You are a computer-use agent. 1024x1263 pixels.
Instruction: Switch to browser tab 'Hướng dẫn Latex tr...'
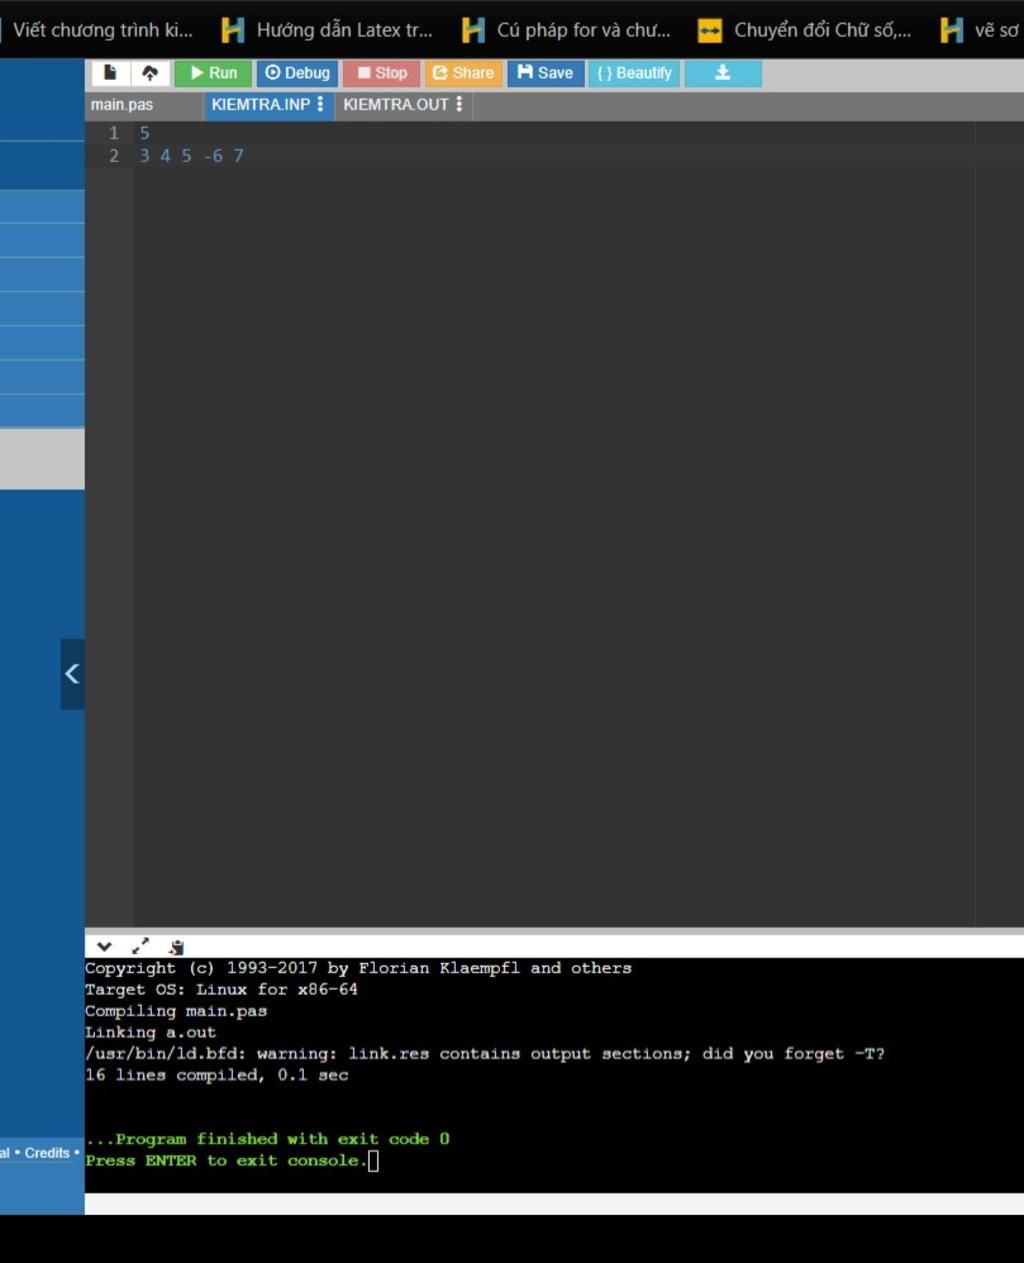click(x=327, y=30)
